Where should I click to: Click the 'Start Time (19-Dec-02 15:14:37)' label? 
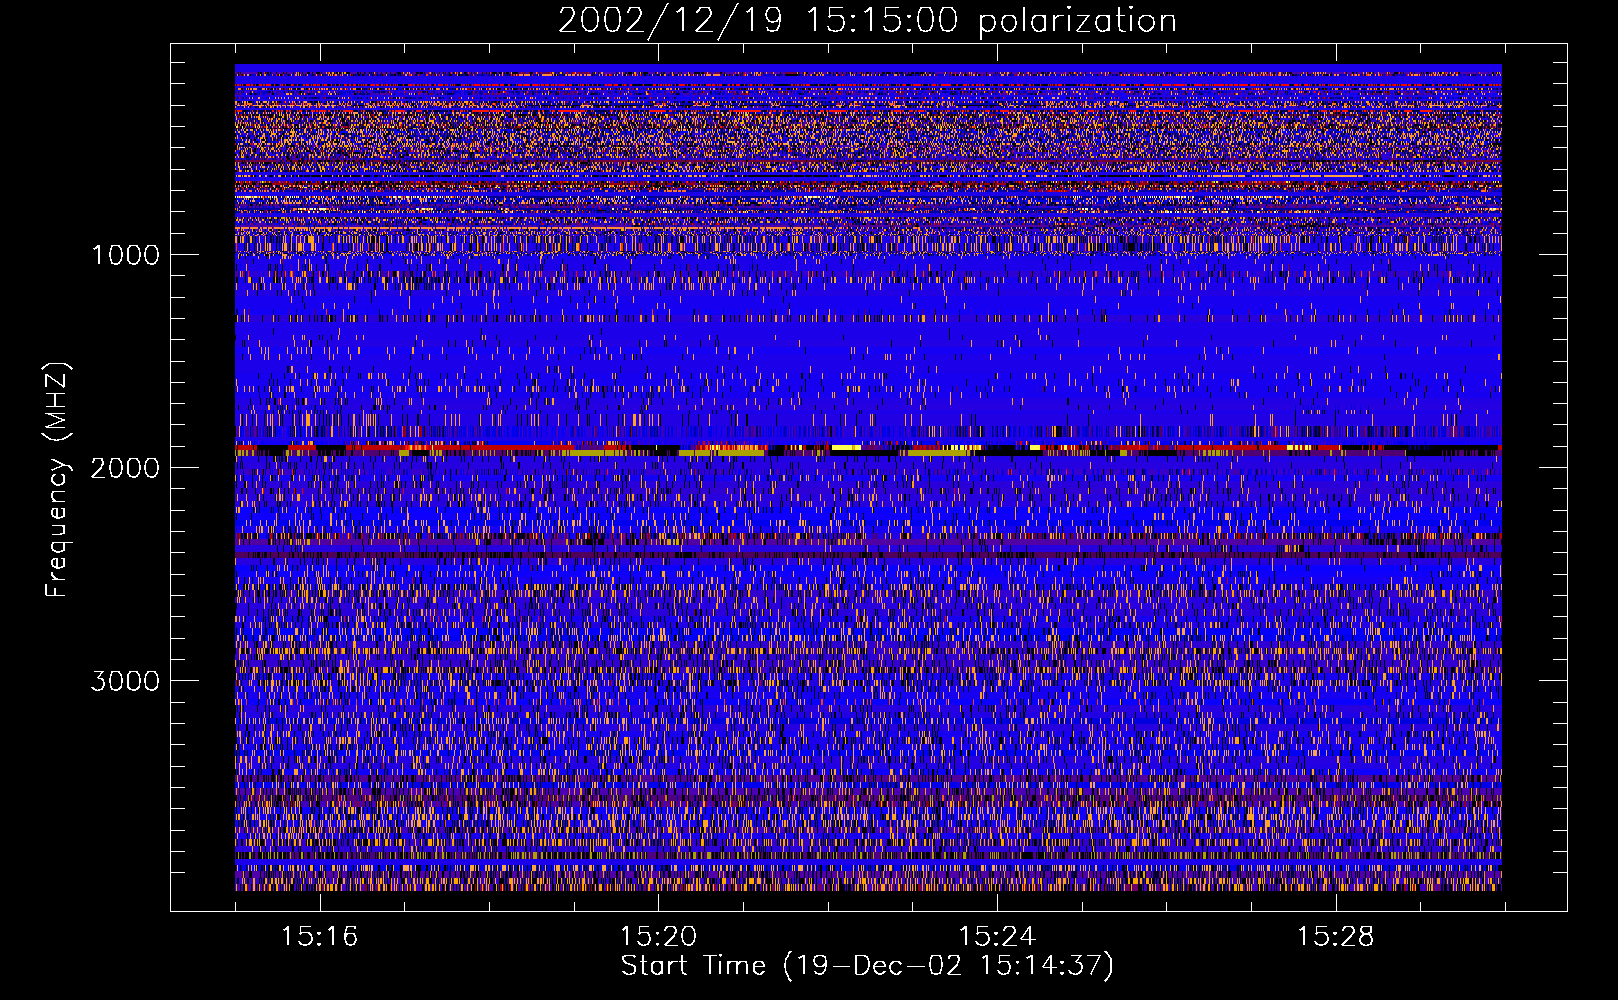[x=867, y=966]
